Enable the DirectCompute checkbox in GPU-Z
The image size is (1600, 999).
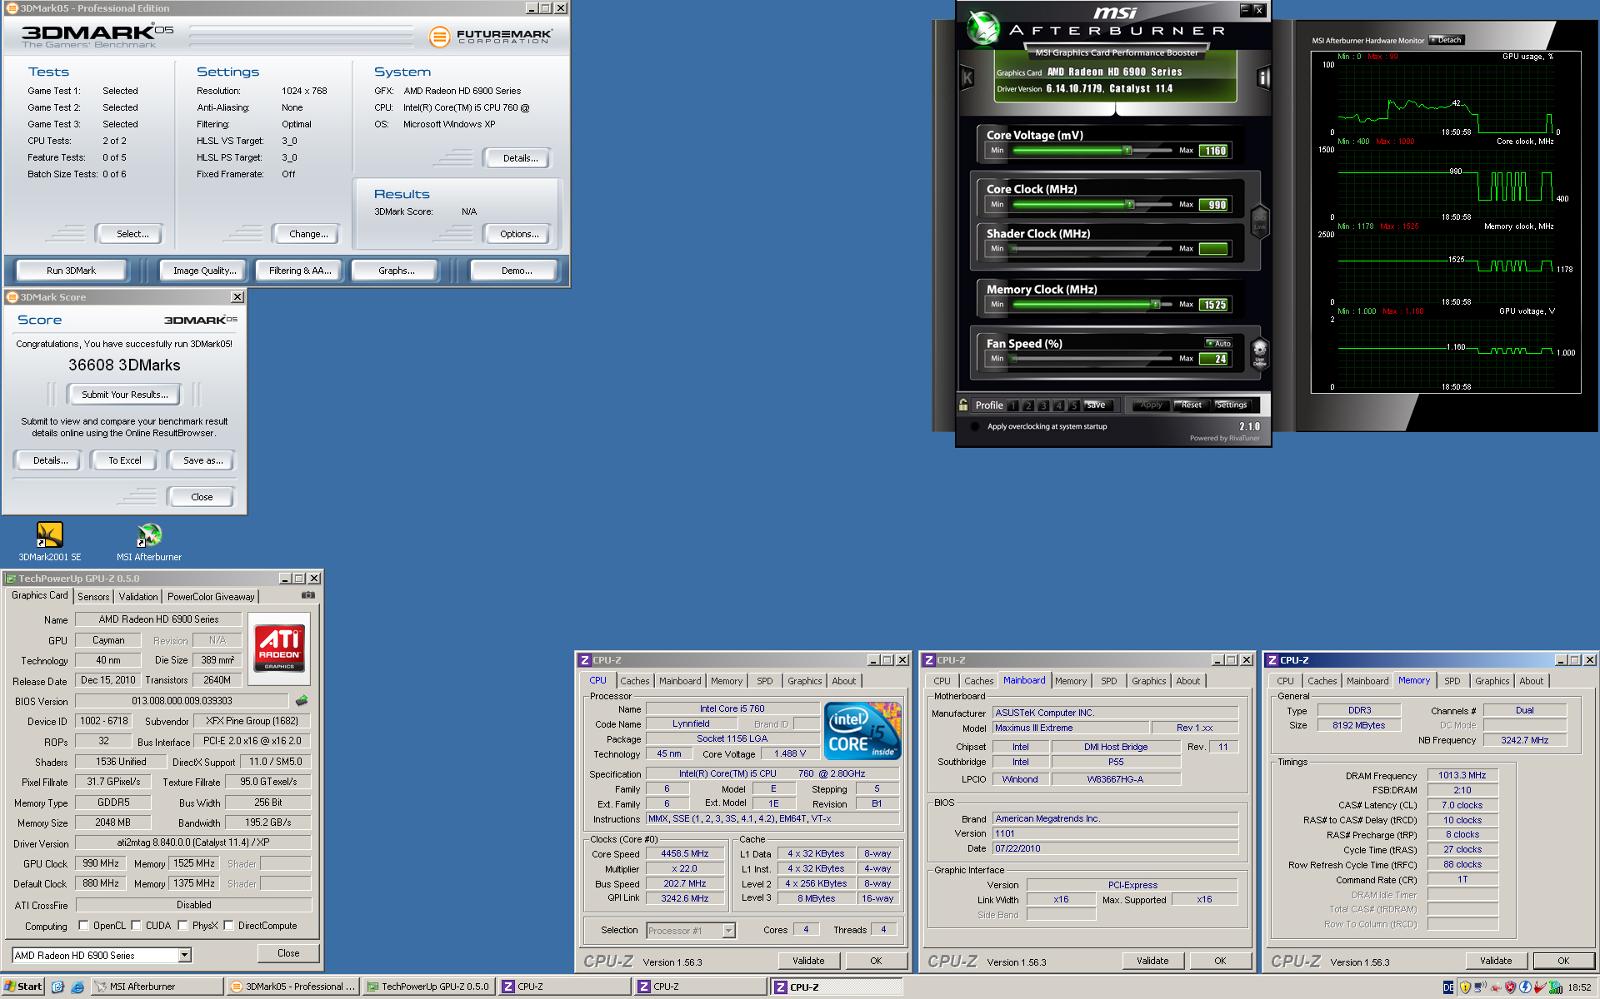tap(229, 925)
